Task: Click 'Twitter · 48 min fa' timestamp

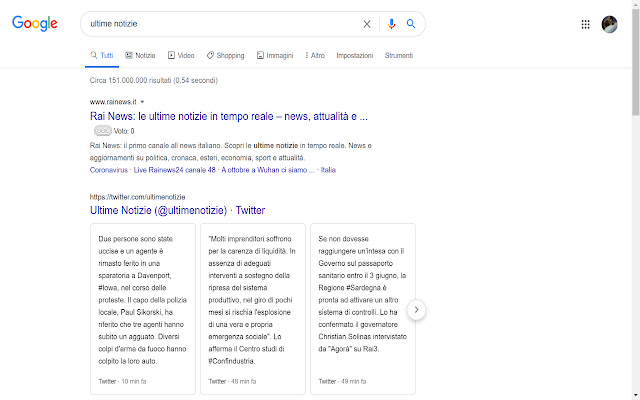Action: [x=232, y=382]
